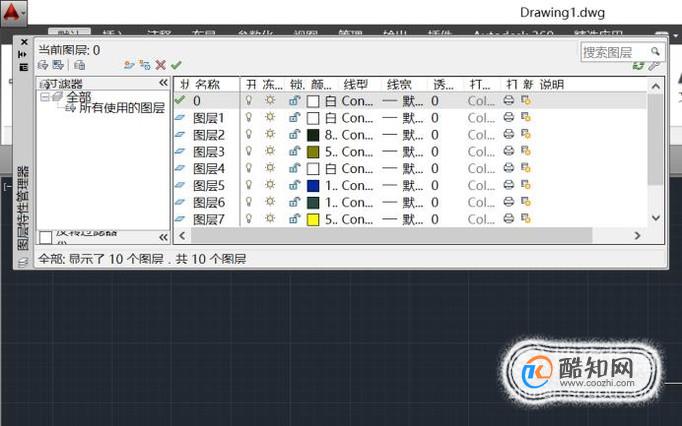Click the status icon of 图层1
682x426 pixels.
180,117
